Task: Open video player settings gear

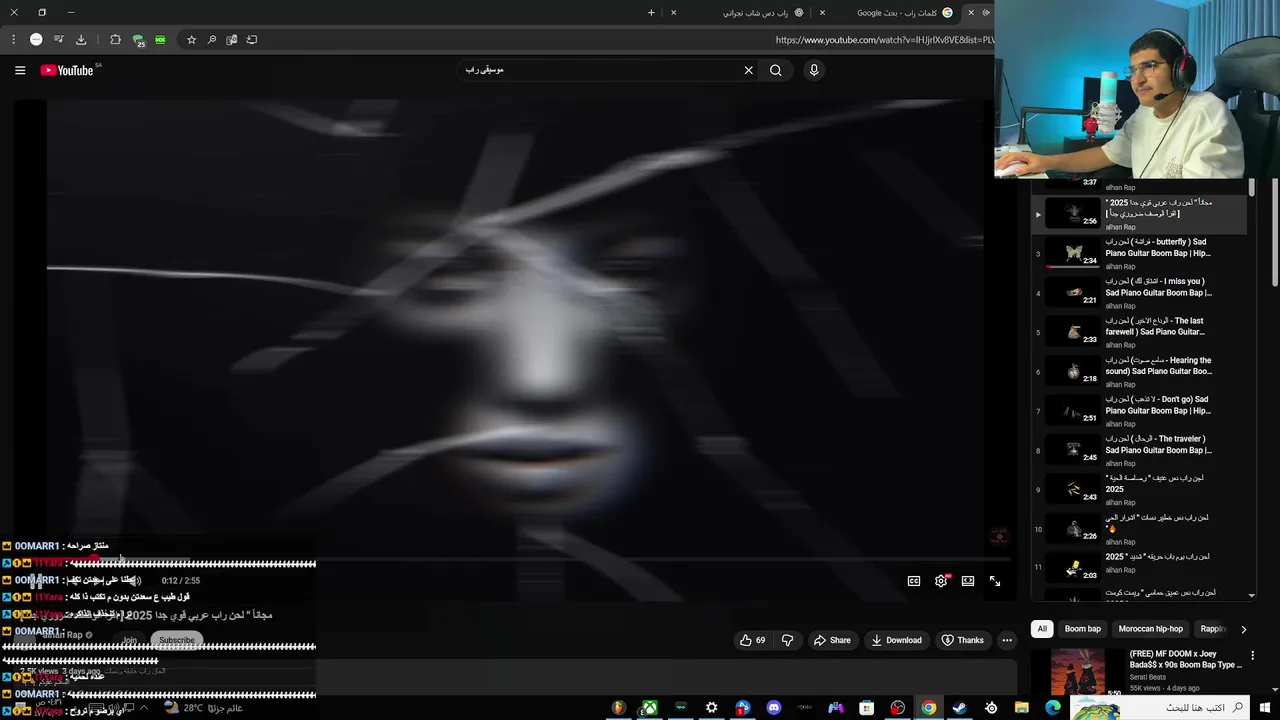Action: tap(941, 581)
